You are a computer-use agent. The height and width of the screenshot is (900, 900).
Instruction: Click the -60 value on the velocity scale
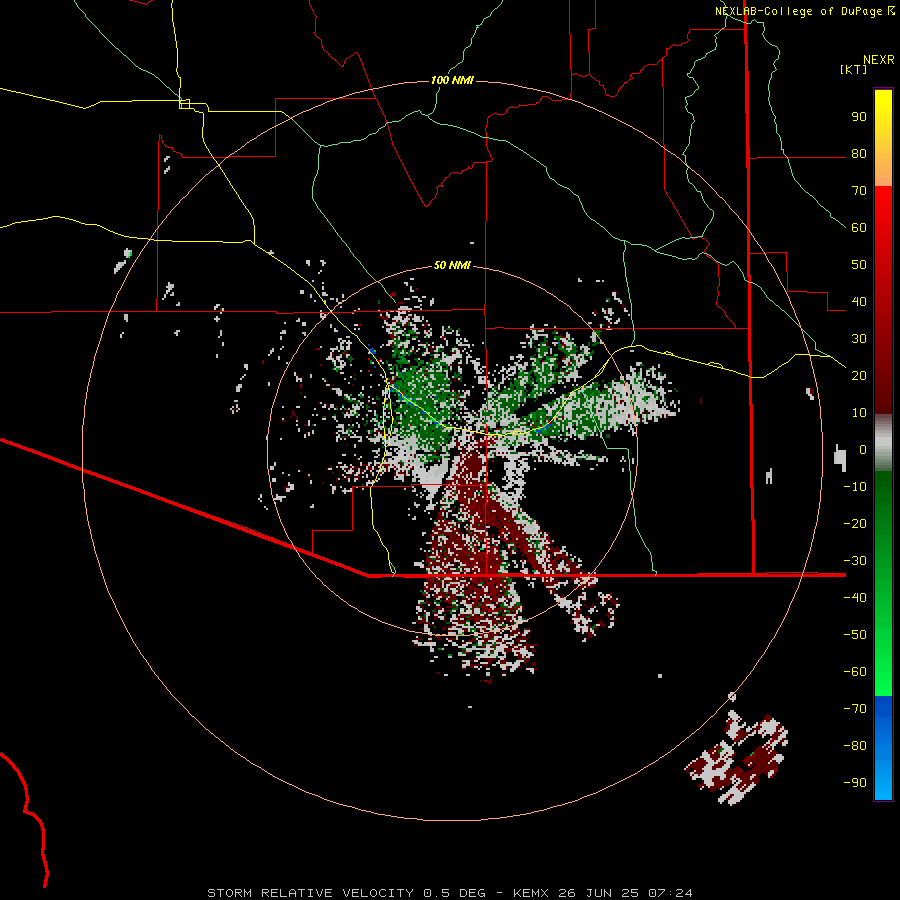855,672
